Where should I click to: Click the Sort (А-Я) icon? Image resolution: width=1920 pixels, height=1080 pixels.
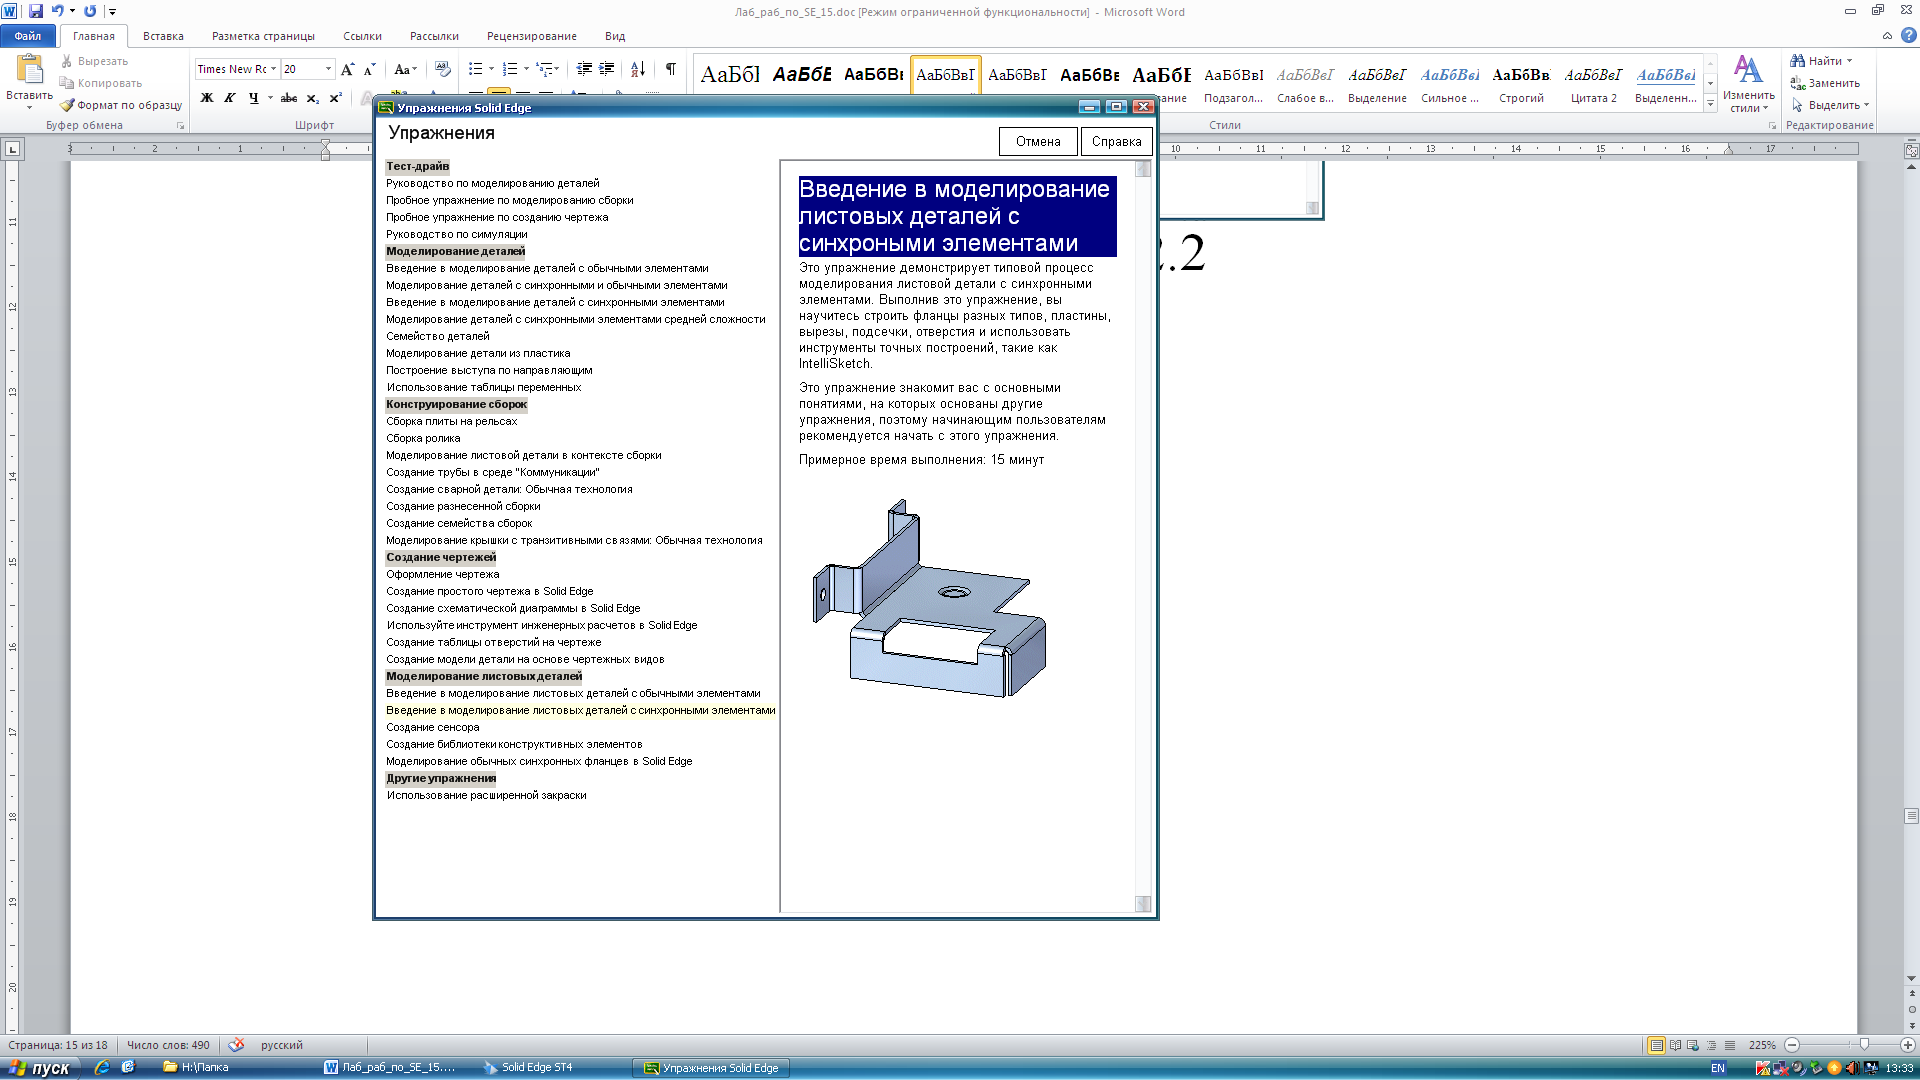638,69
